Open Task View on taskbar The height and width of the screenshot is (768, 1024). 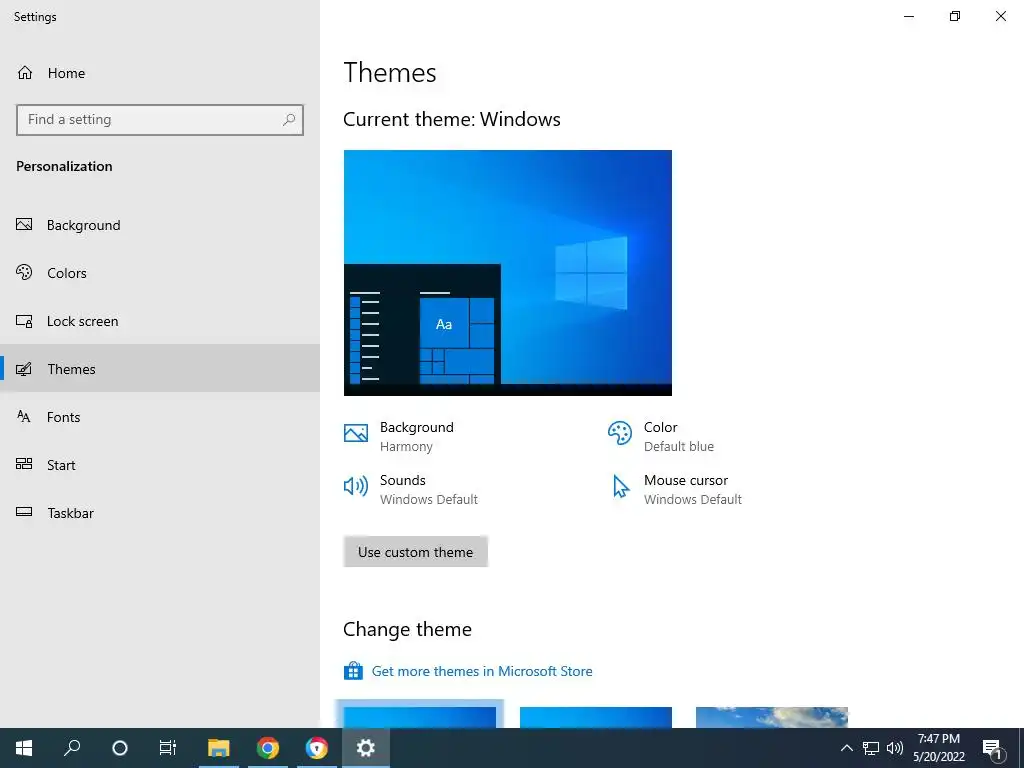click(168, 748)
